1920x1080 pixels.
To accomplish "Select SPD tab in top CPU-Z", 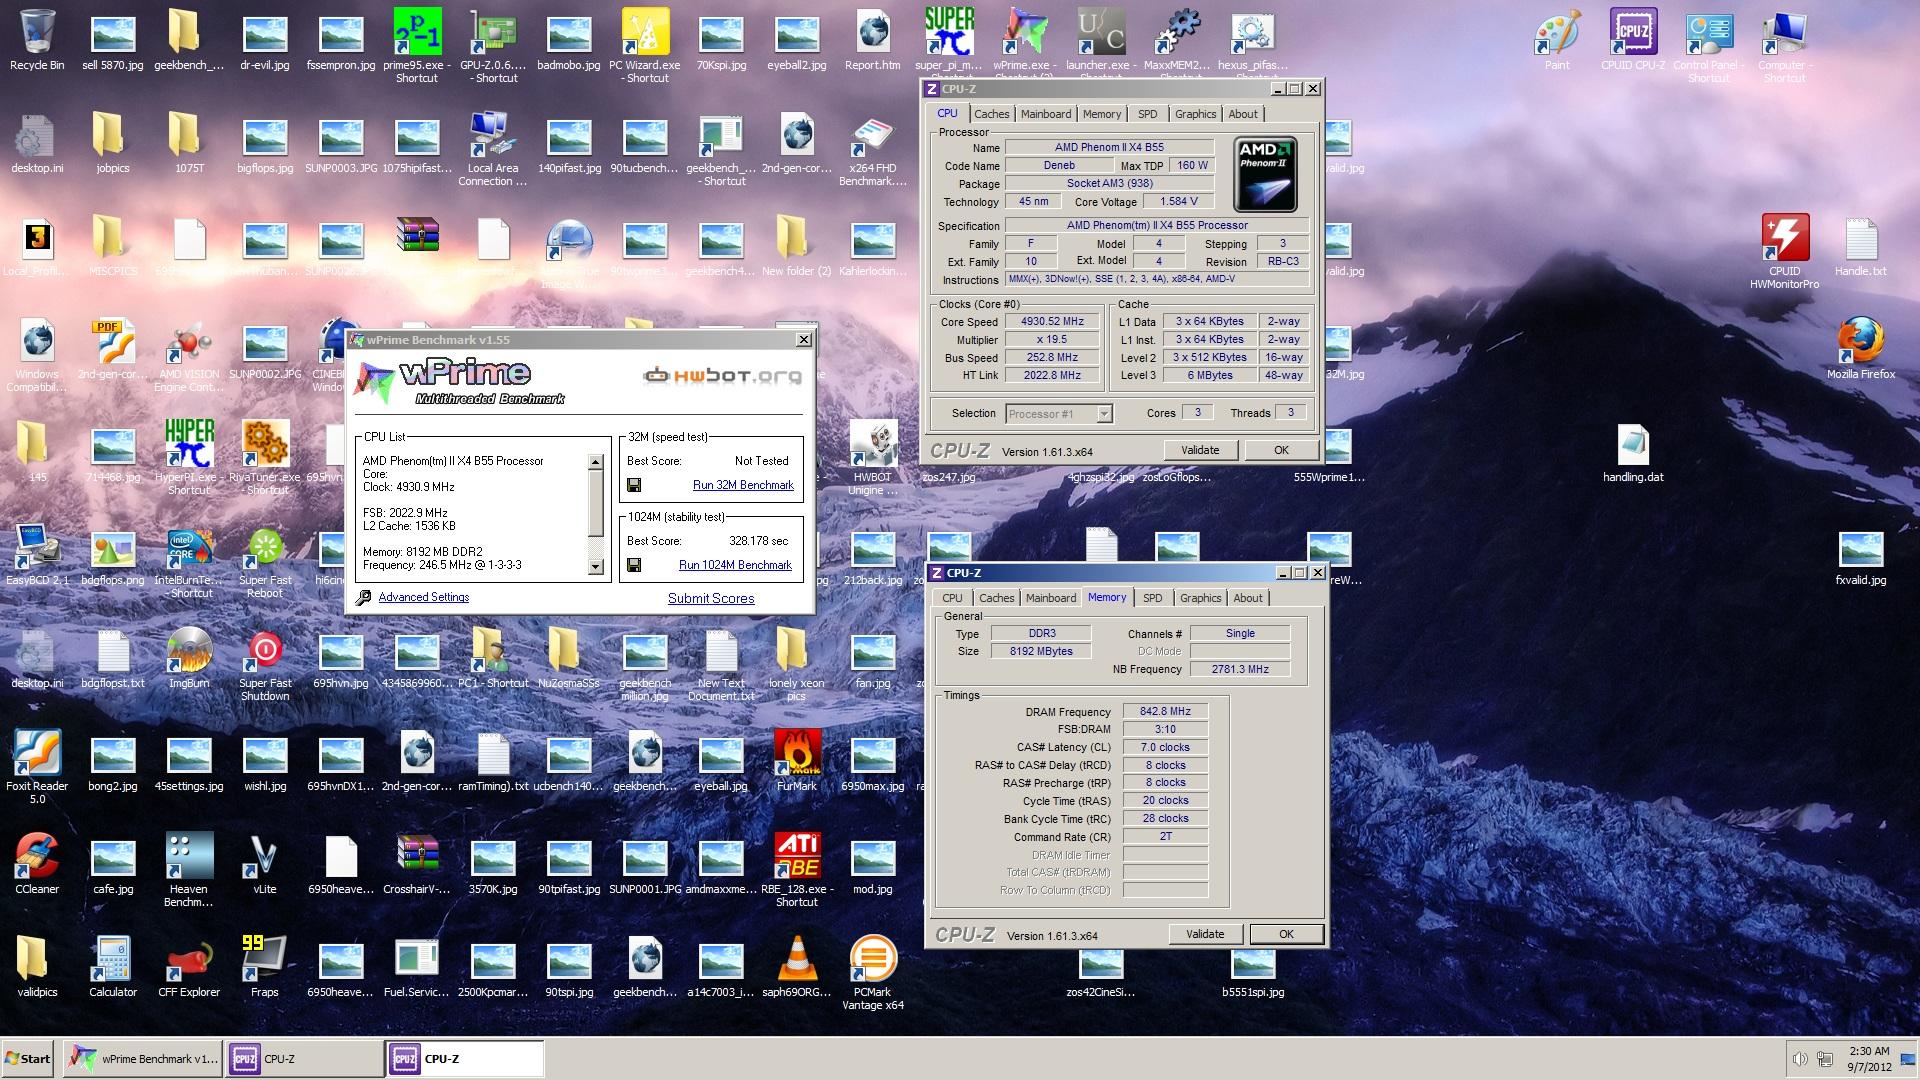I will point(1148,114).
